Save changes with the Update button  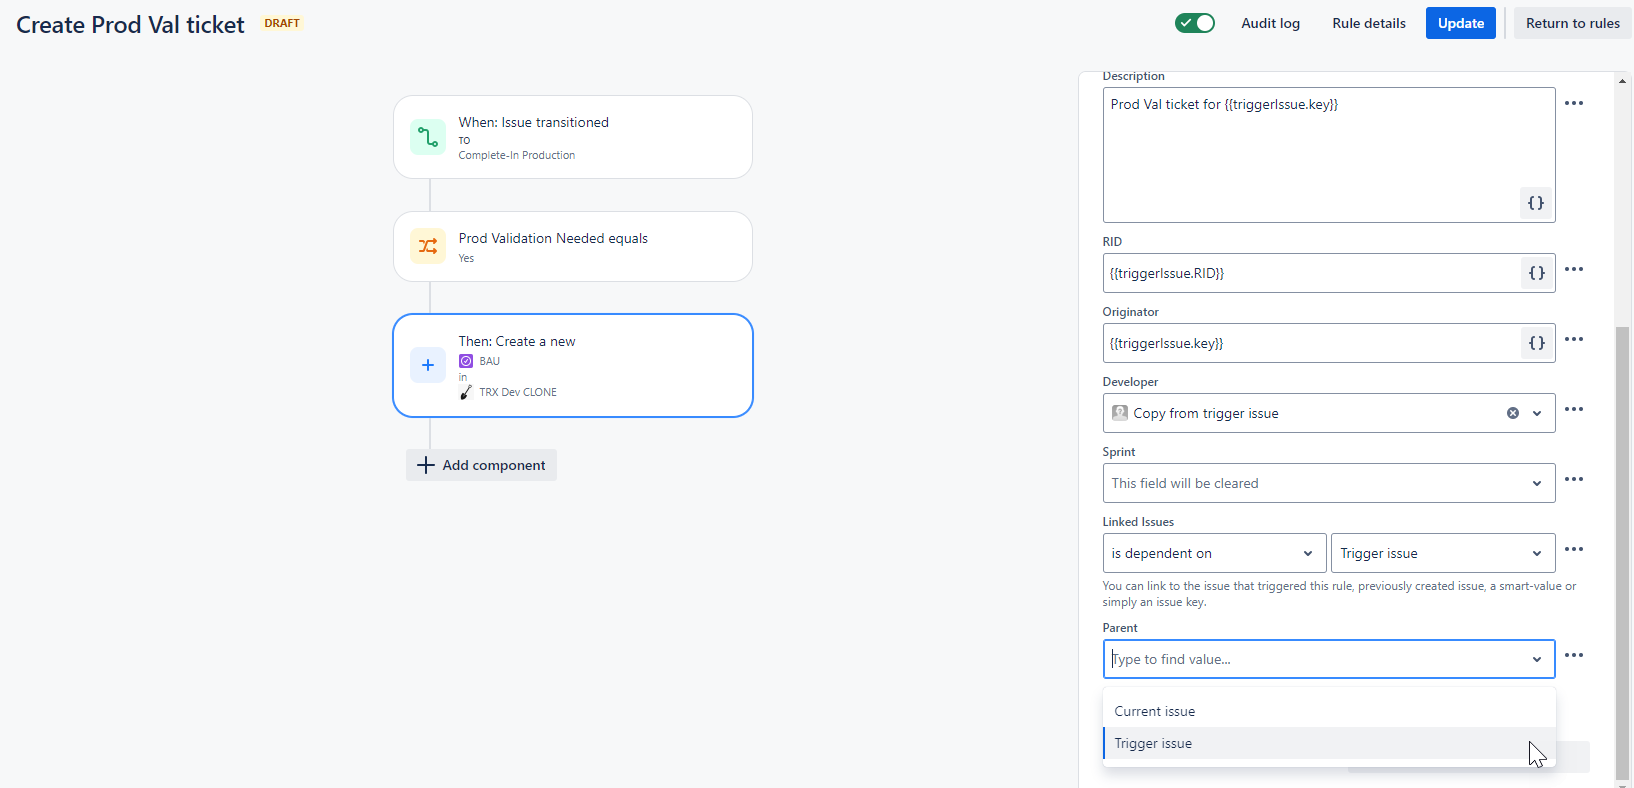(x=1461, y=23)
